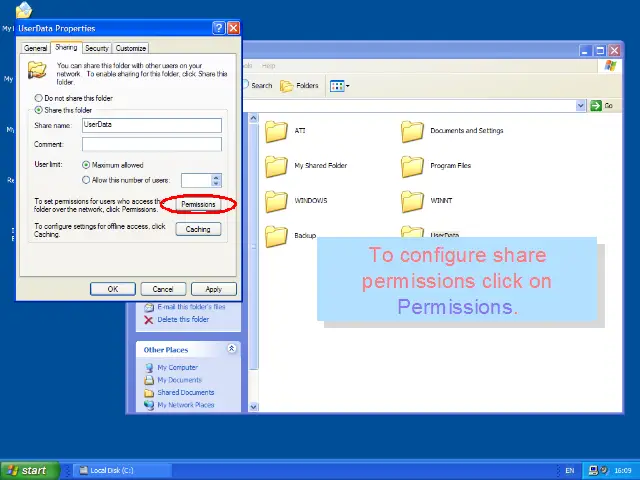
Task: Switch to the Security tab
Action: point(97,48)
